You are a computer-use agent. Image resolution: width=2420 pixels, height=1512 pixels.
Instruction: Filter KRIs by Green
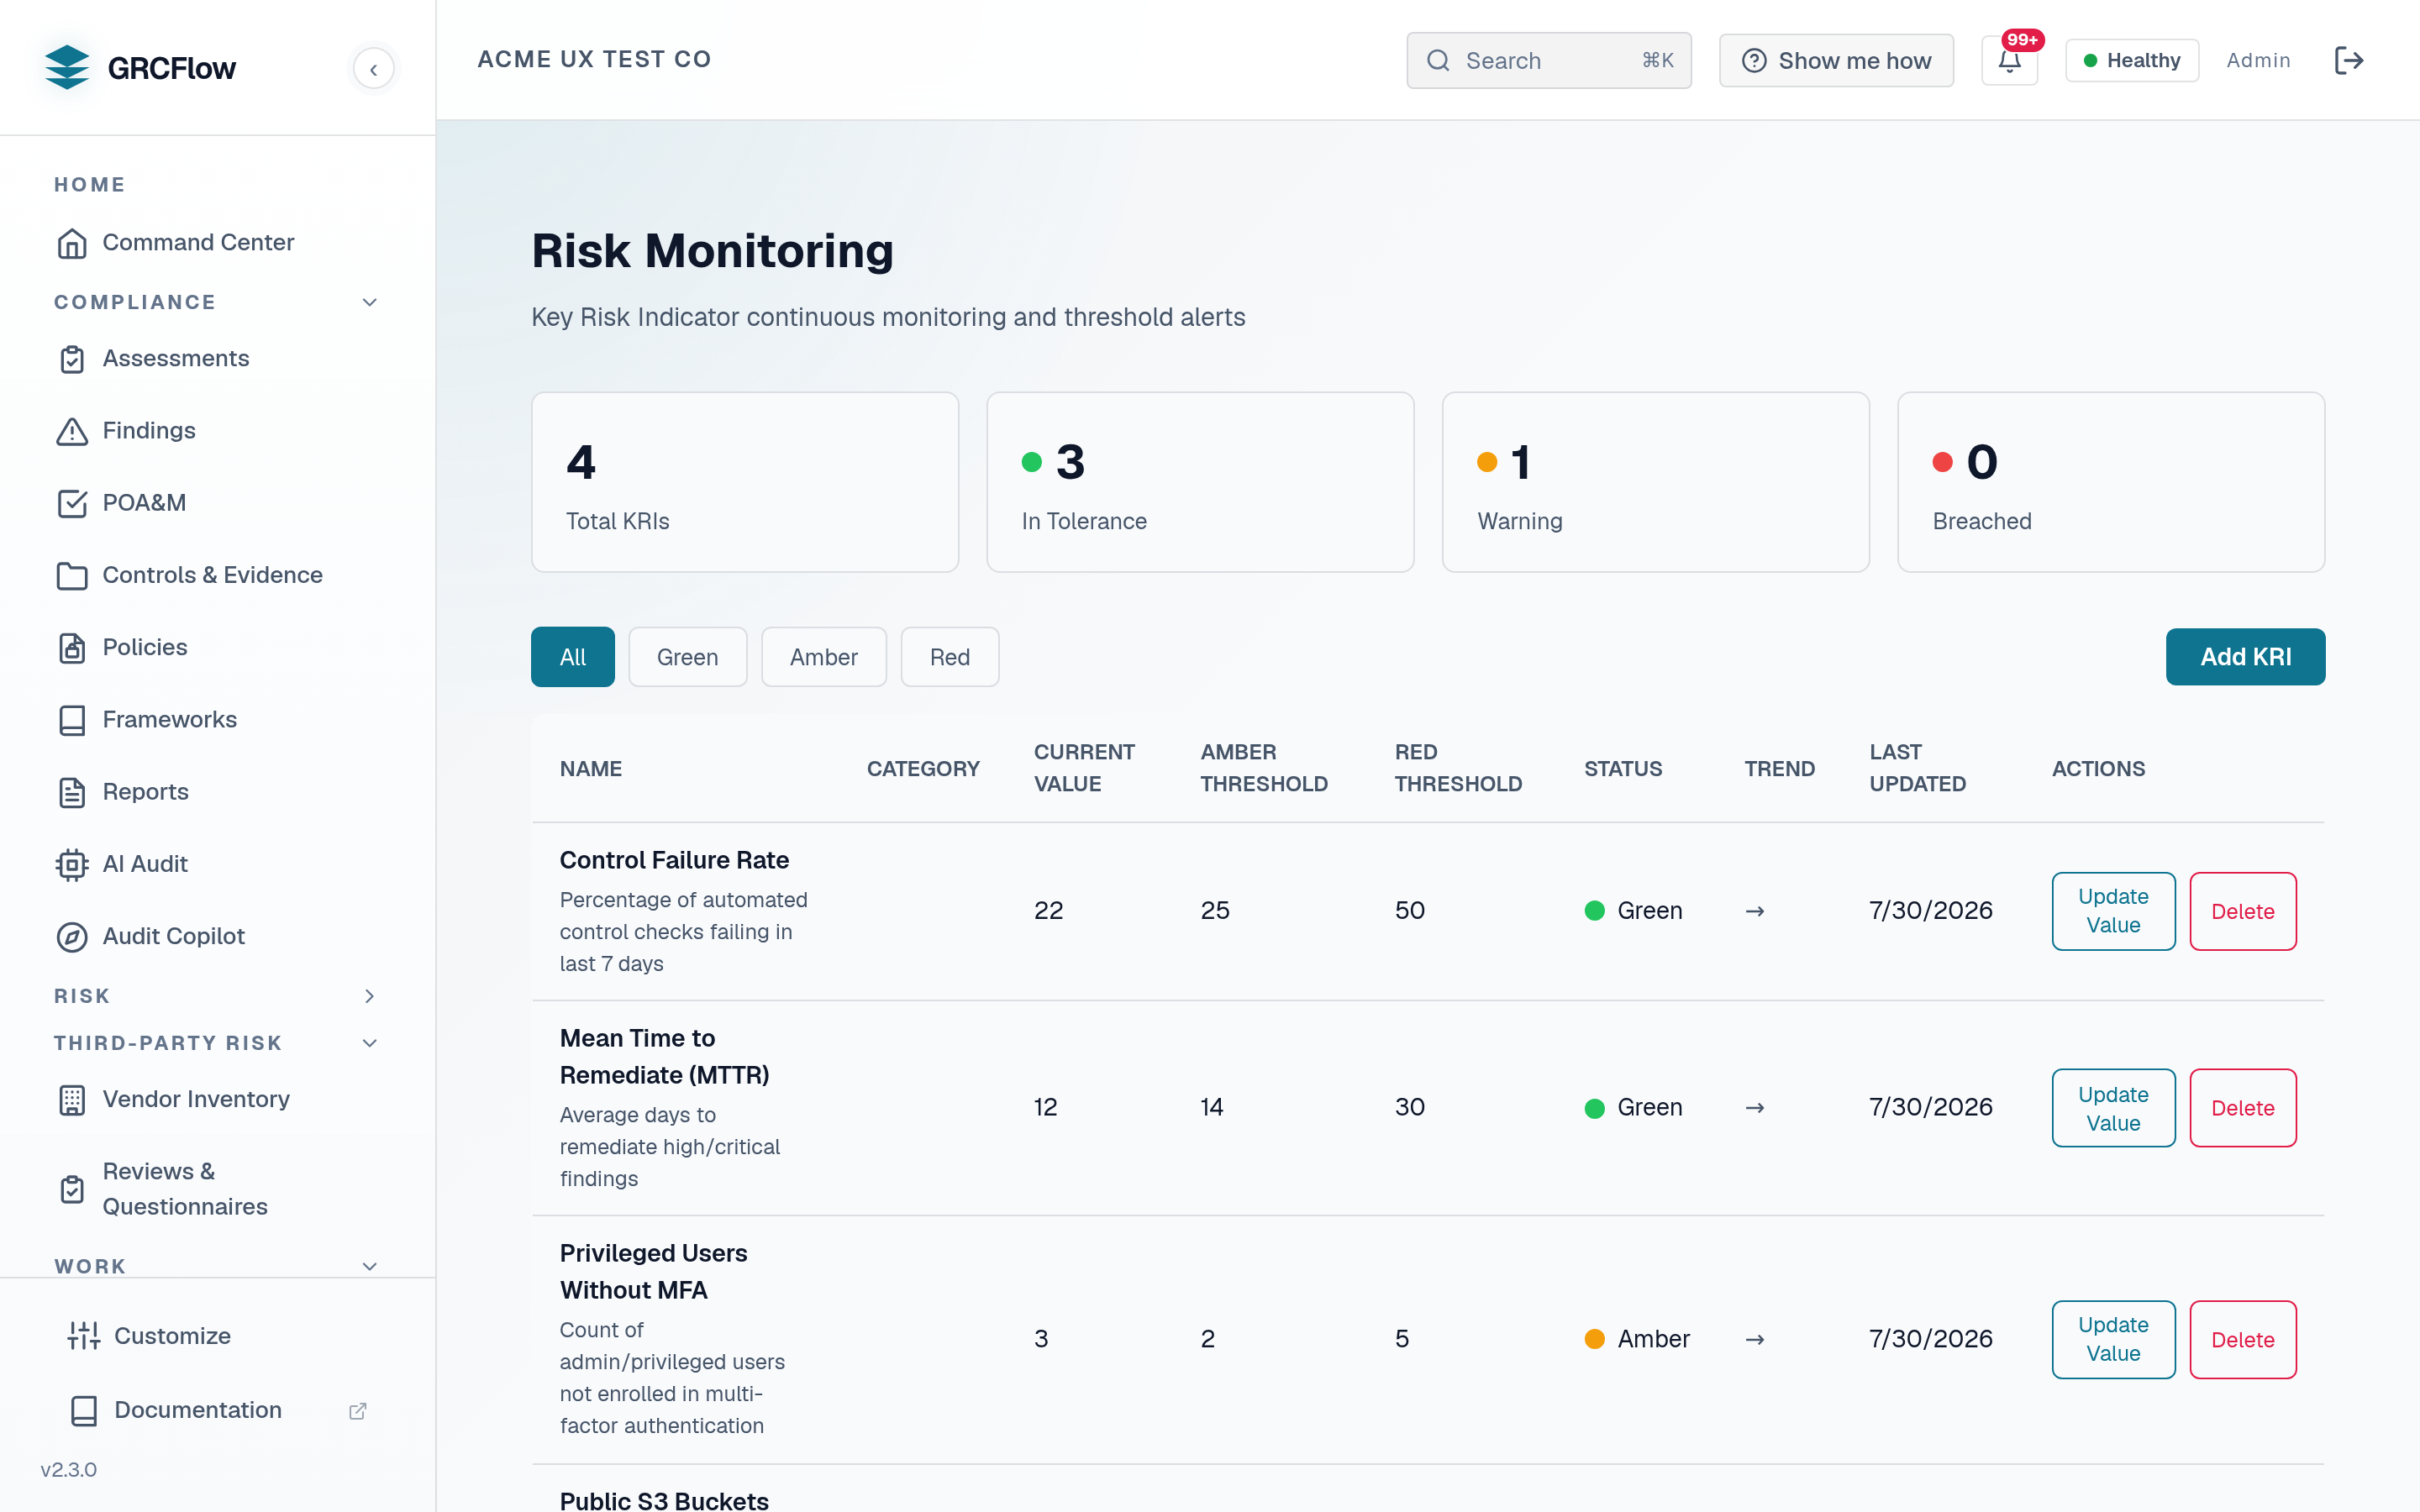coord(688,657)
